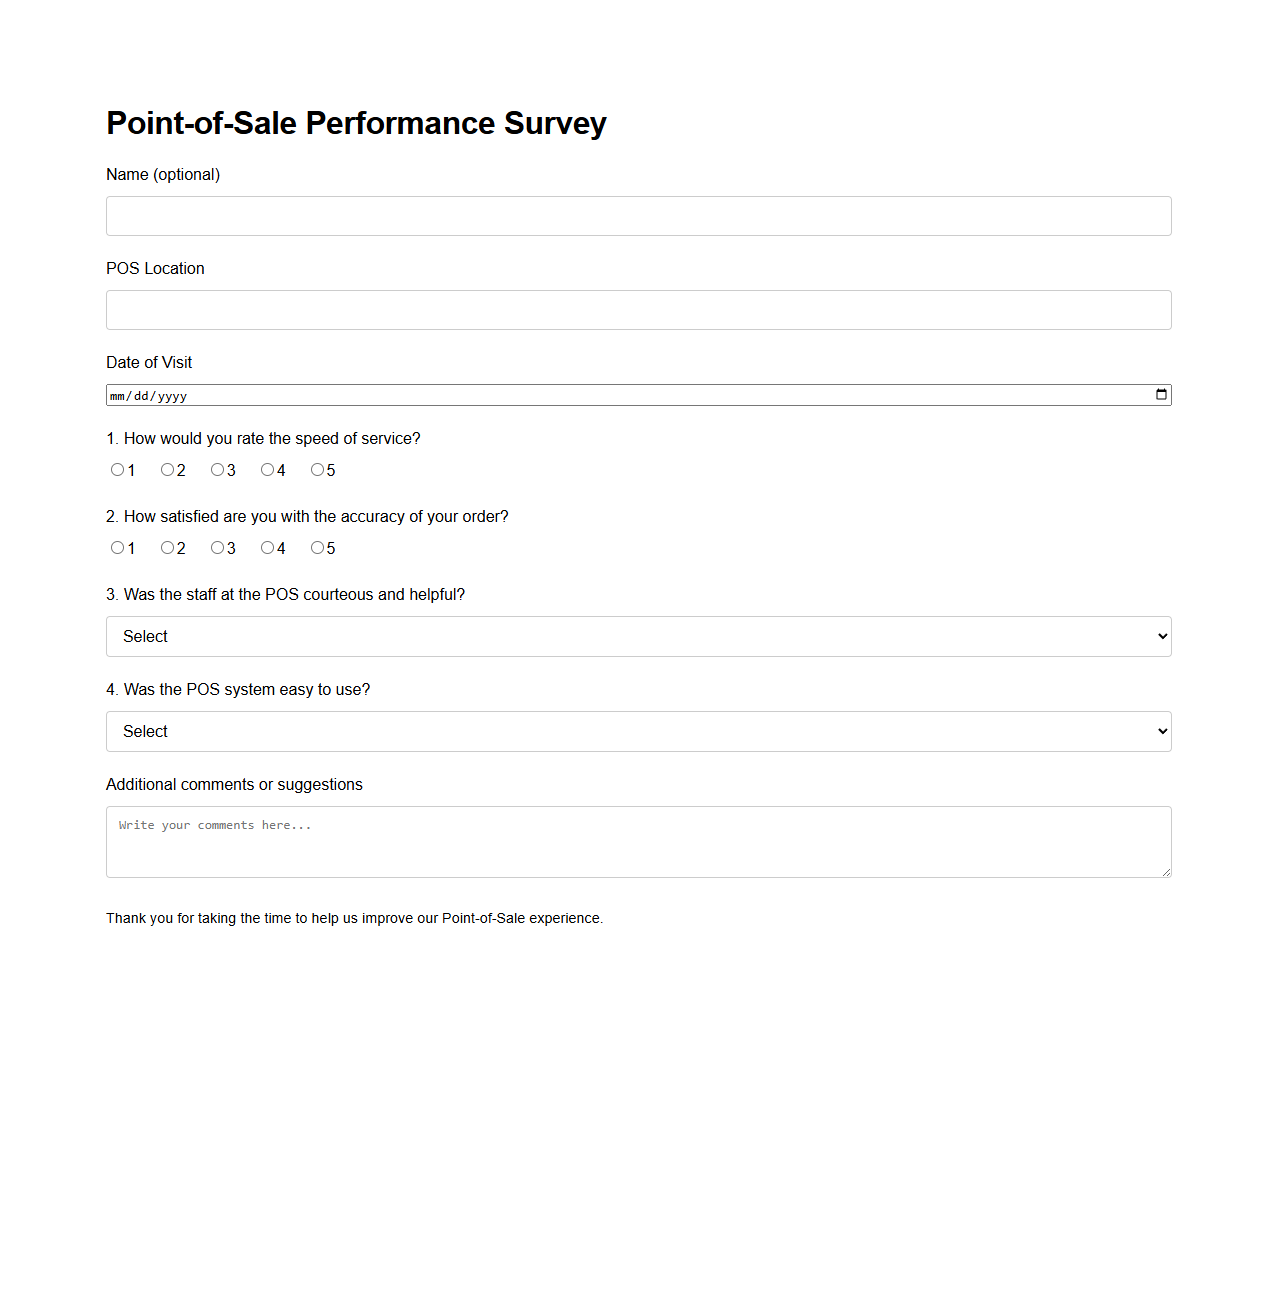The height and width of the screenshot is (1300, 1278).
Task: Select rating 4 for order accuracy
Action: click(x=267, y=547)
